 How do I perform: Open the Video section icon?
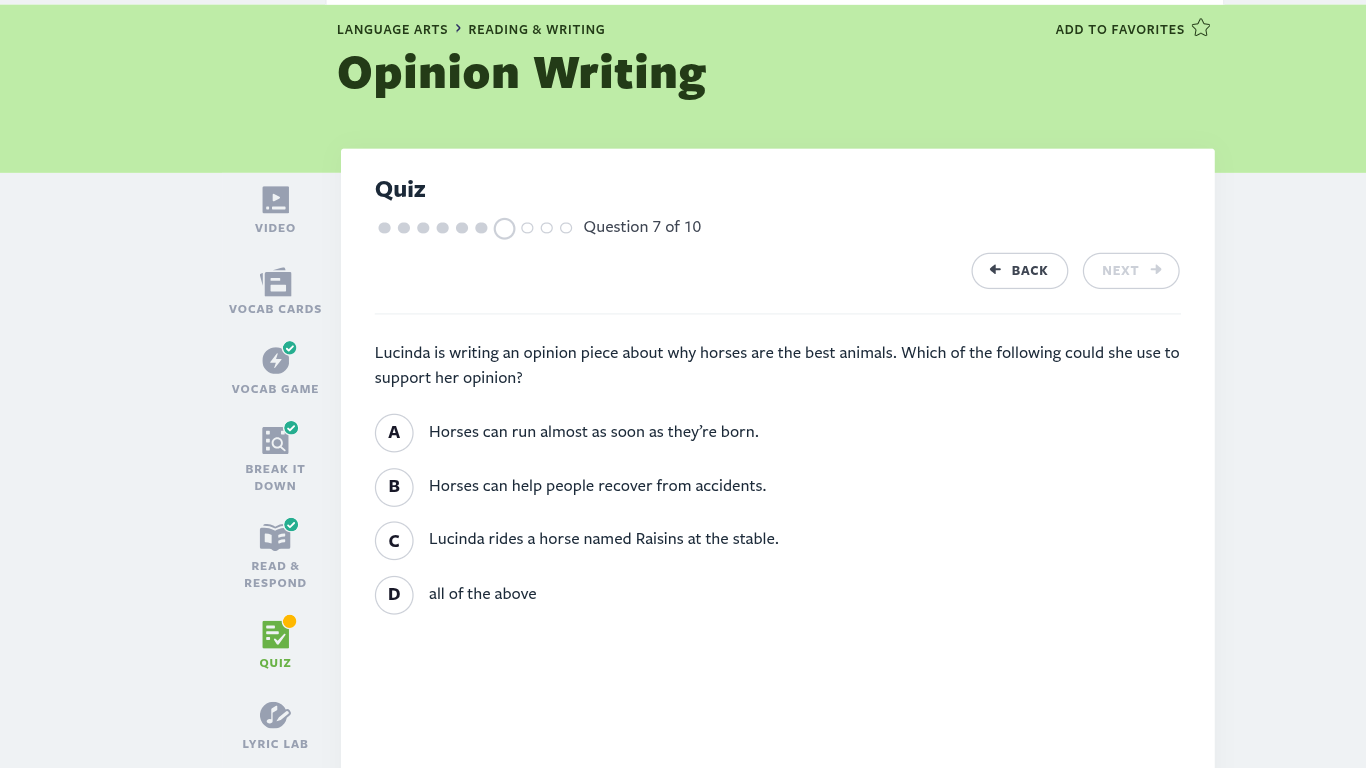tap(275, 200)
